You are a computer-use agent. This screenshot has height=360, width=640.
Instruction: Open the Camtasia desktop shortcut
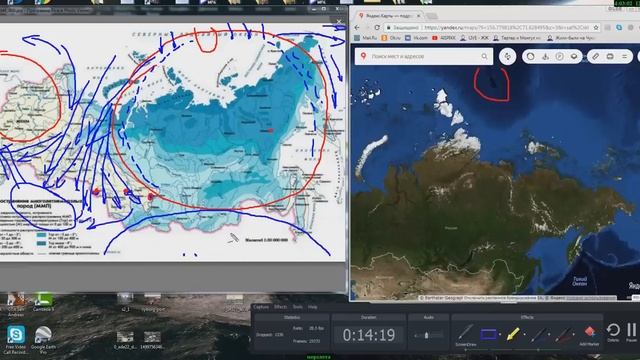pyautogui.click(x=43, y=302)
